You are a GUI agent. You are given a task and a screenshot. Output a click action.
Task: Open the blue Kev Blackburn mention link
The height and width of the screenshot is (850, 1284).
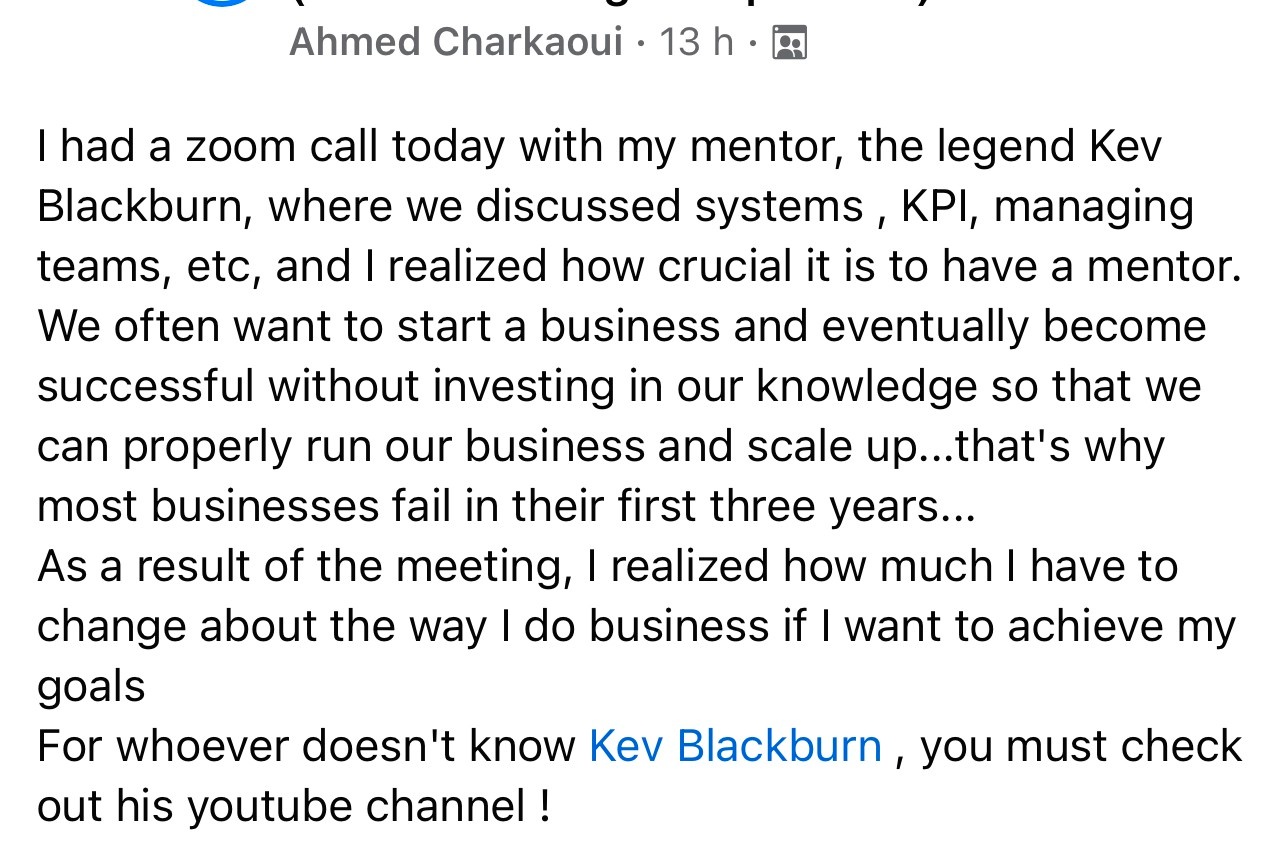click(735, 747)
